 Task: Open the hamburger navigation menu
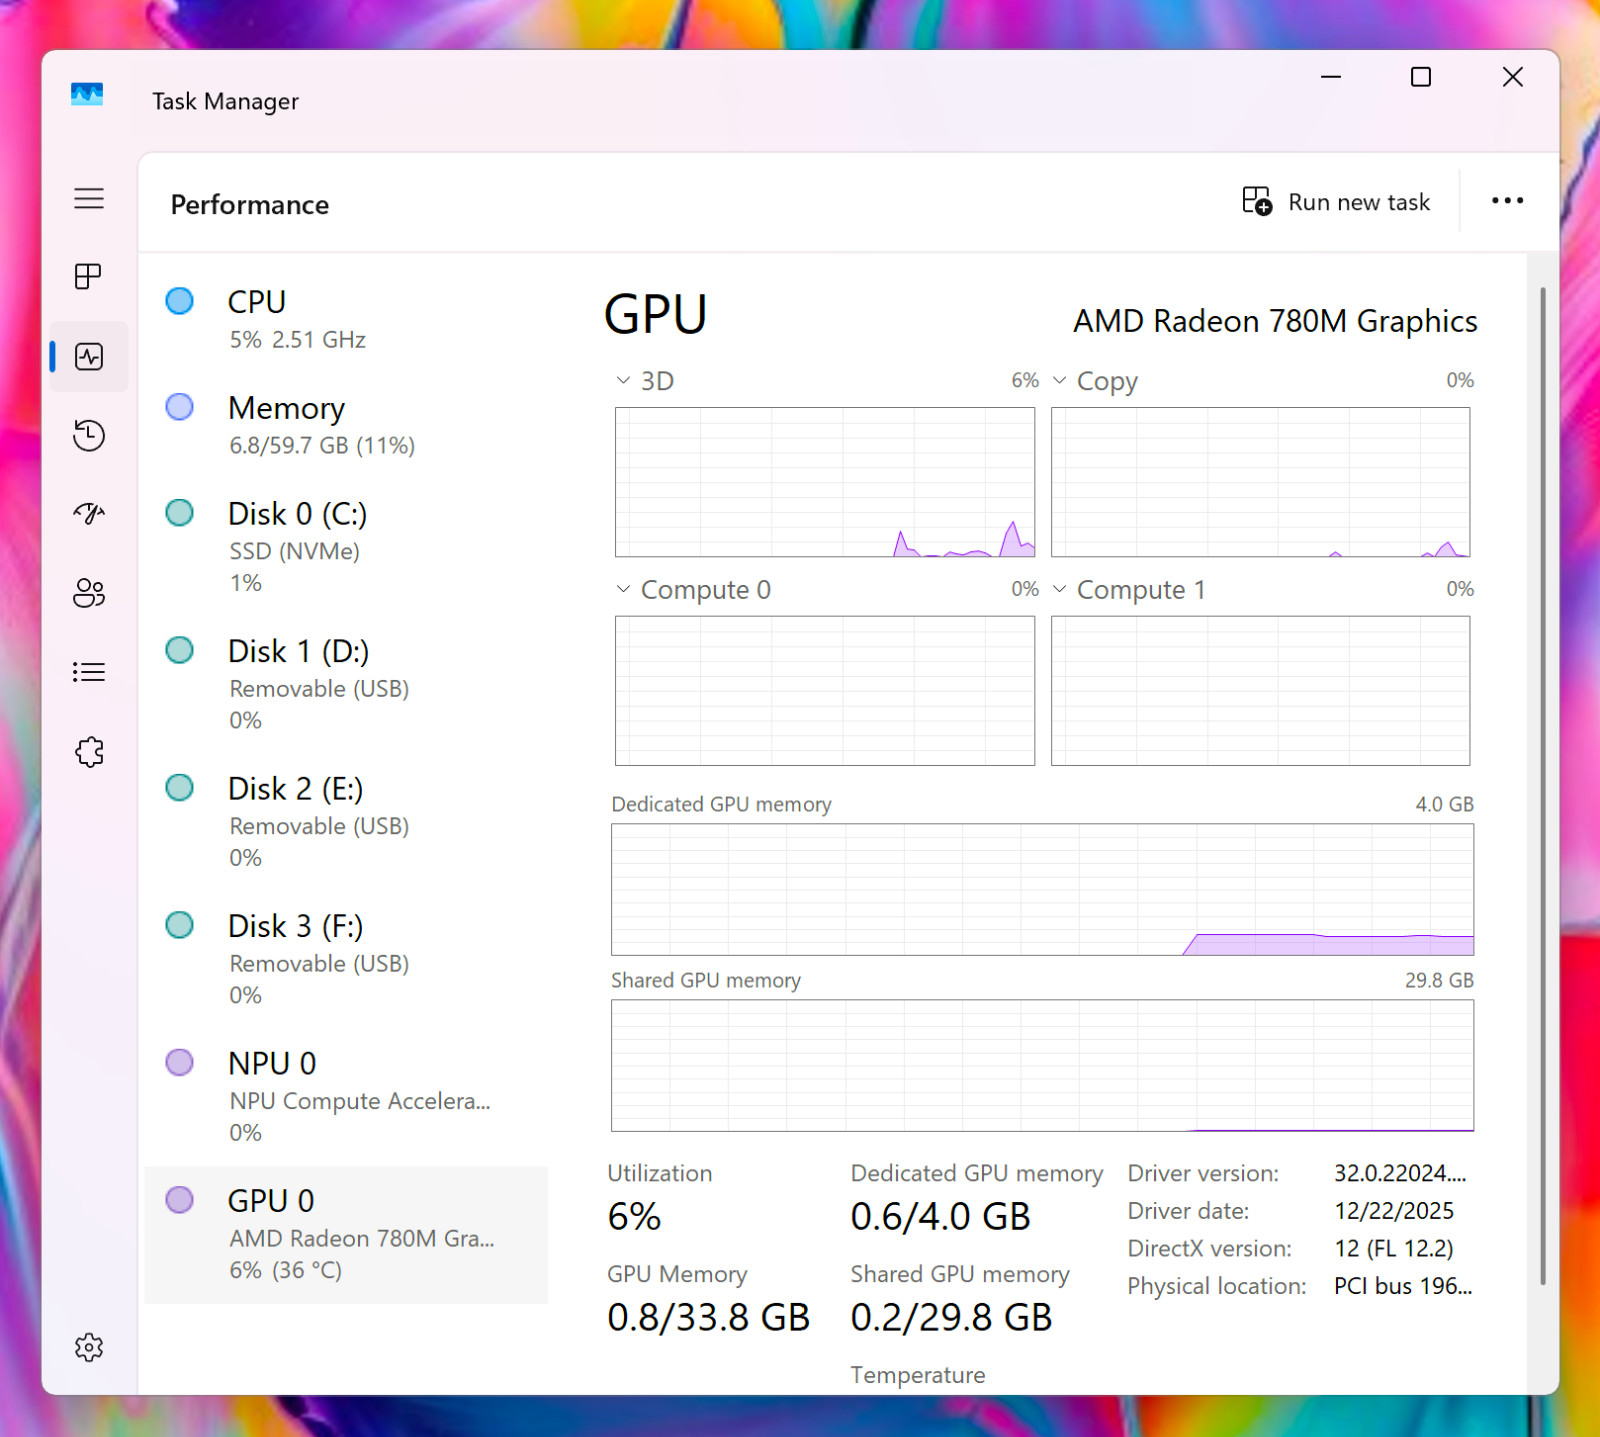pos(89,198)
